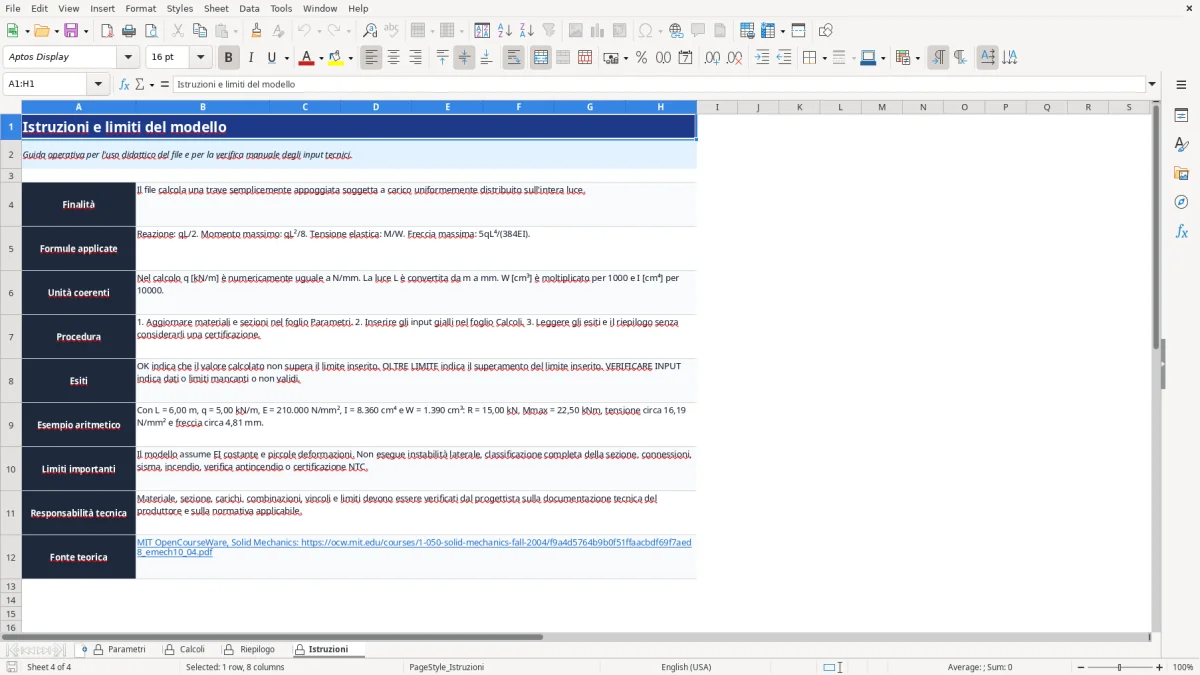Screen dimensions: 1200x675
Task: Toggle Align Right
Action: (x=415, y=58)
